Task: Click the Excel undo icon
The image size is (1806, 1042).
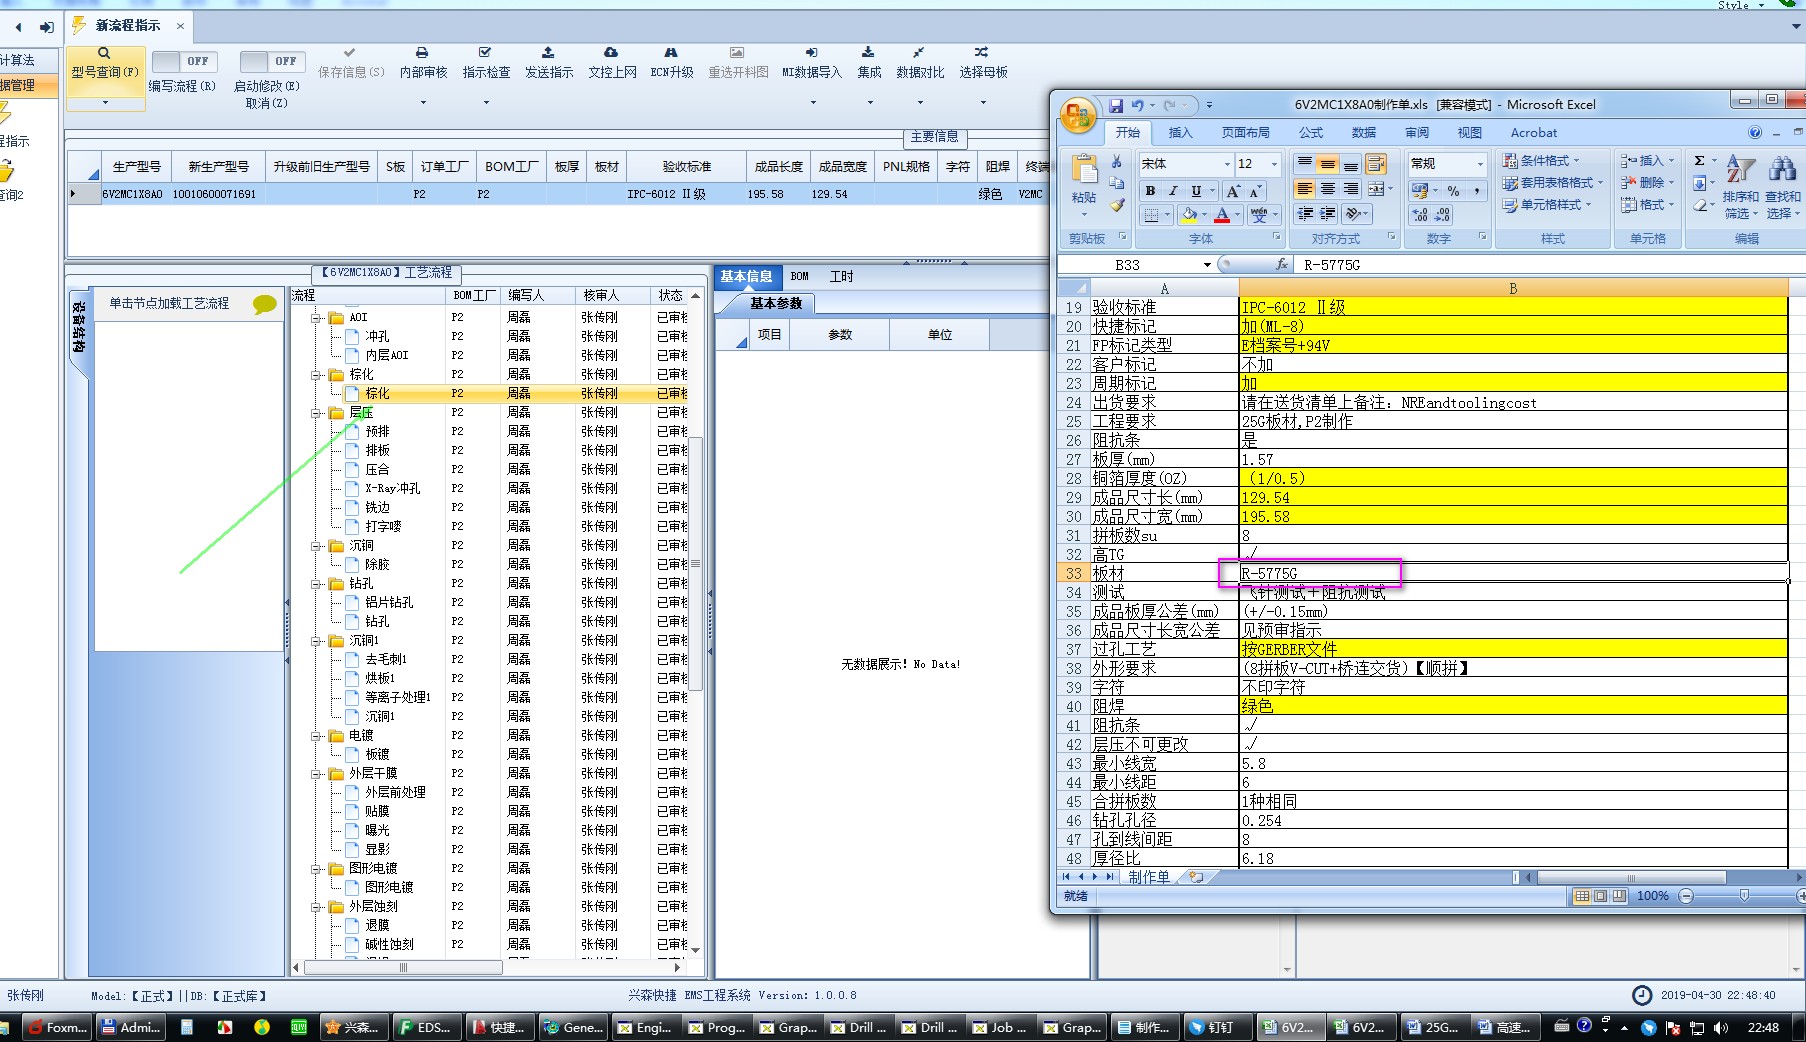Action: (1137, 105)
